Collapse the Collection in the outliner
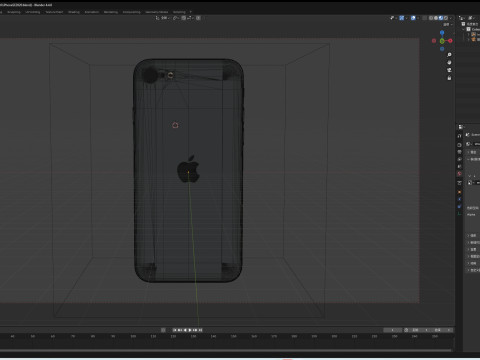The height and width of the screenshot is (360, 480). pyautogui.click(x=464, y=29)
